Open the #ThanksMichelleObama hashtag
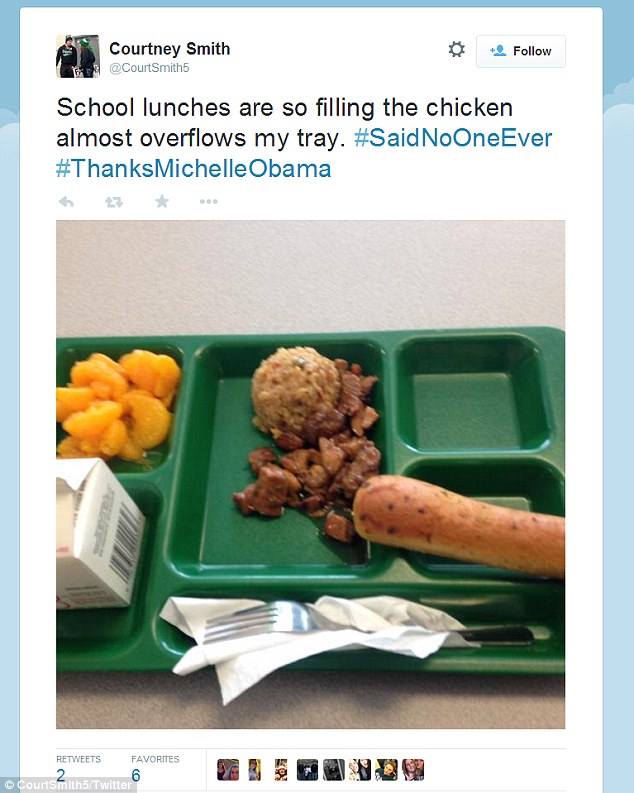This screenshot has width=634, height=793. [x=194, y=168]
